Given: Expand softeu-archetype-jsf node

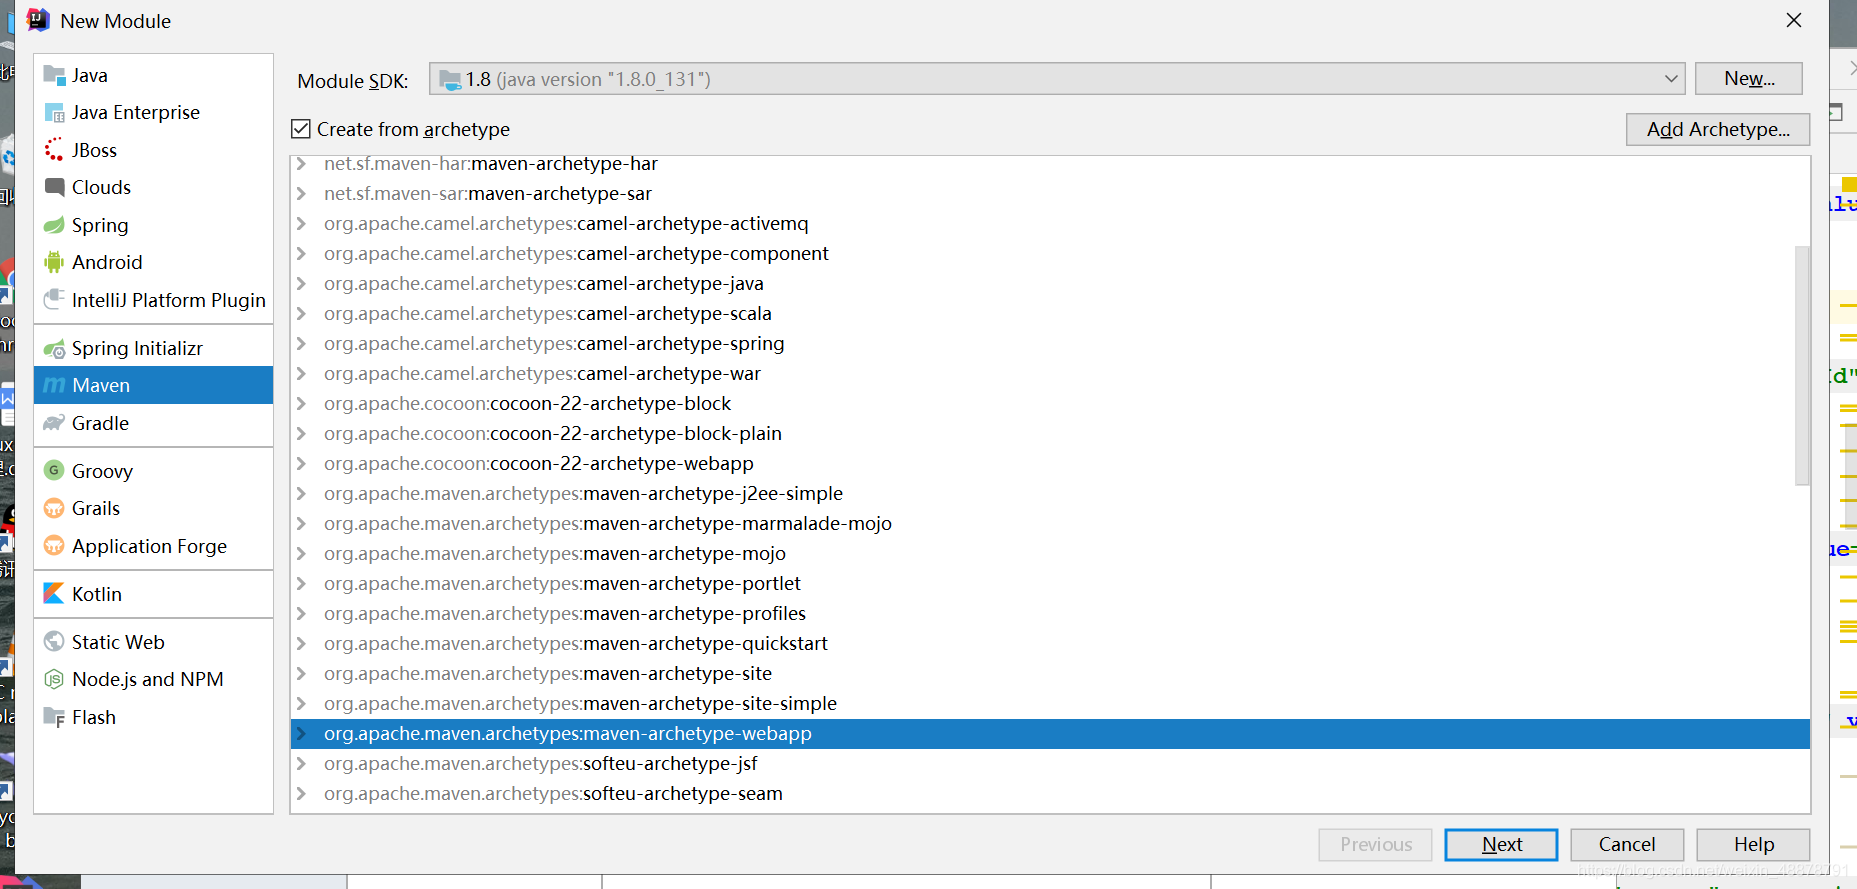Looking at the screenshot, I should [x=301, y=764].
